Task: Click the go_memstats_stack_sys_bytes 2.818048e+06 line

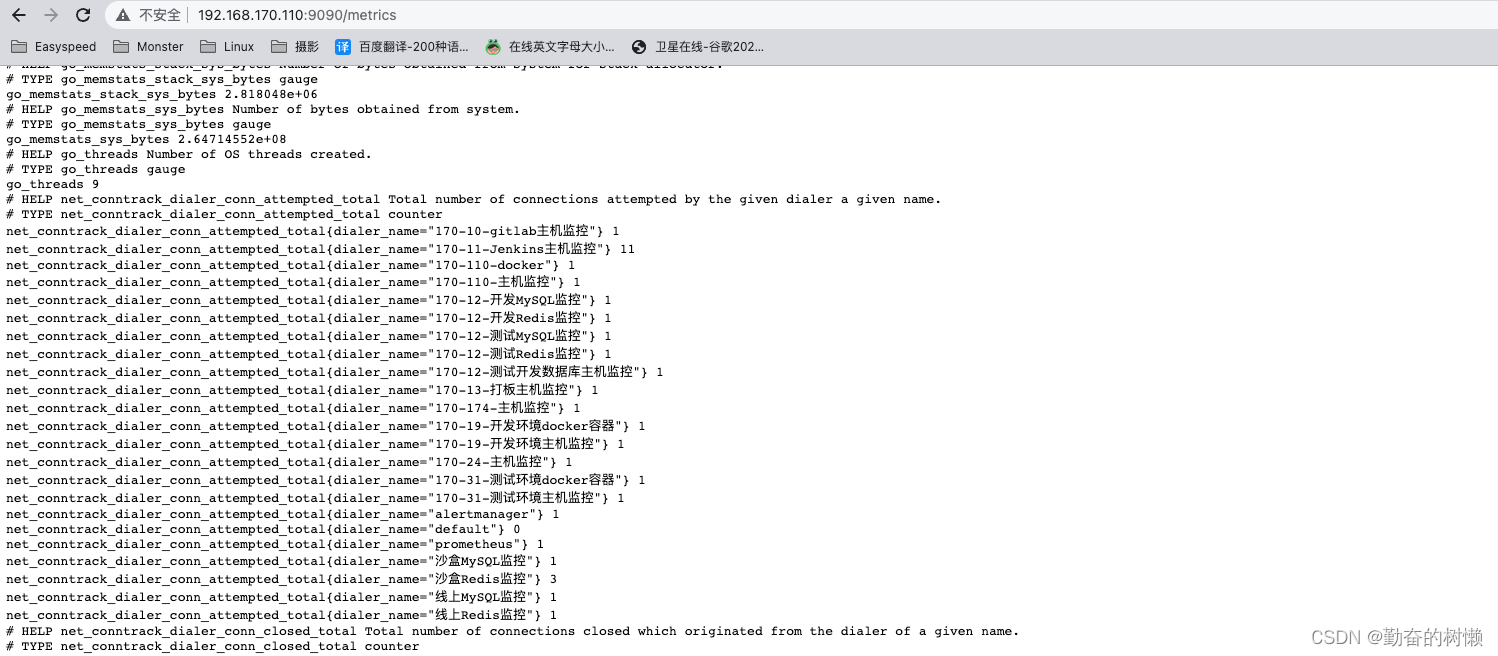Action: (x=162, y=94)
